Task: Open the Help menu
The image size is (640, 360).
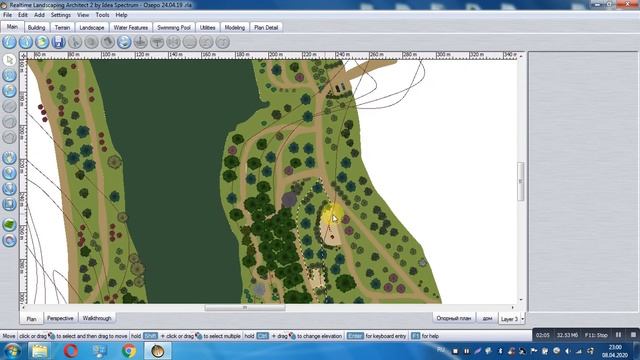Action: 121,15
